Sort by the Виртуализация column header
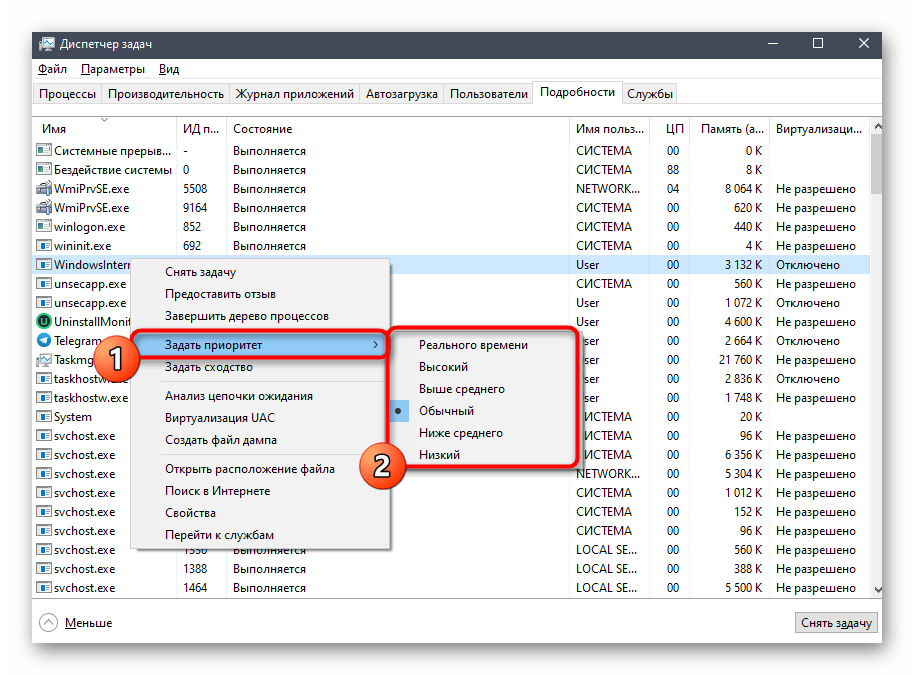 (818, 129)
